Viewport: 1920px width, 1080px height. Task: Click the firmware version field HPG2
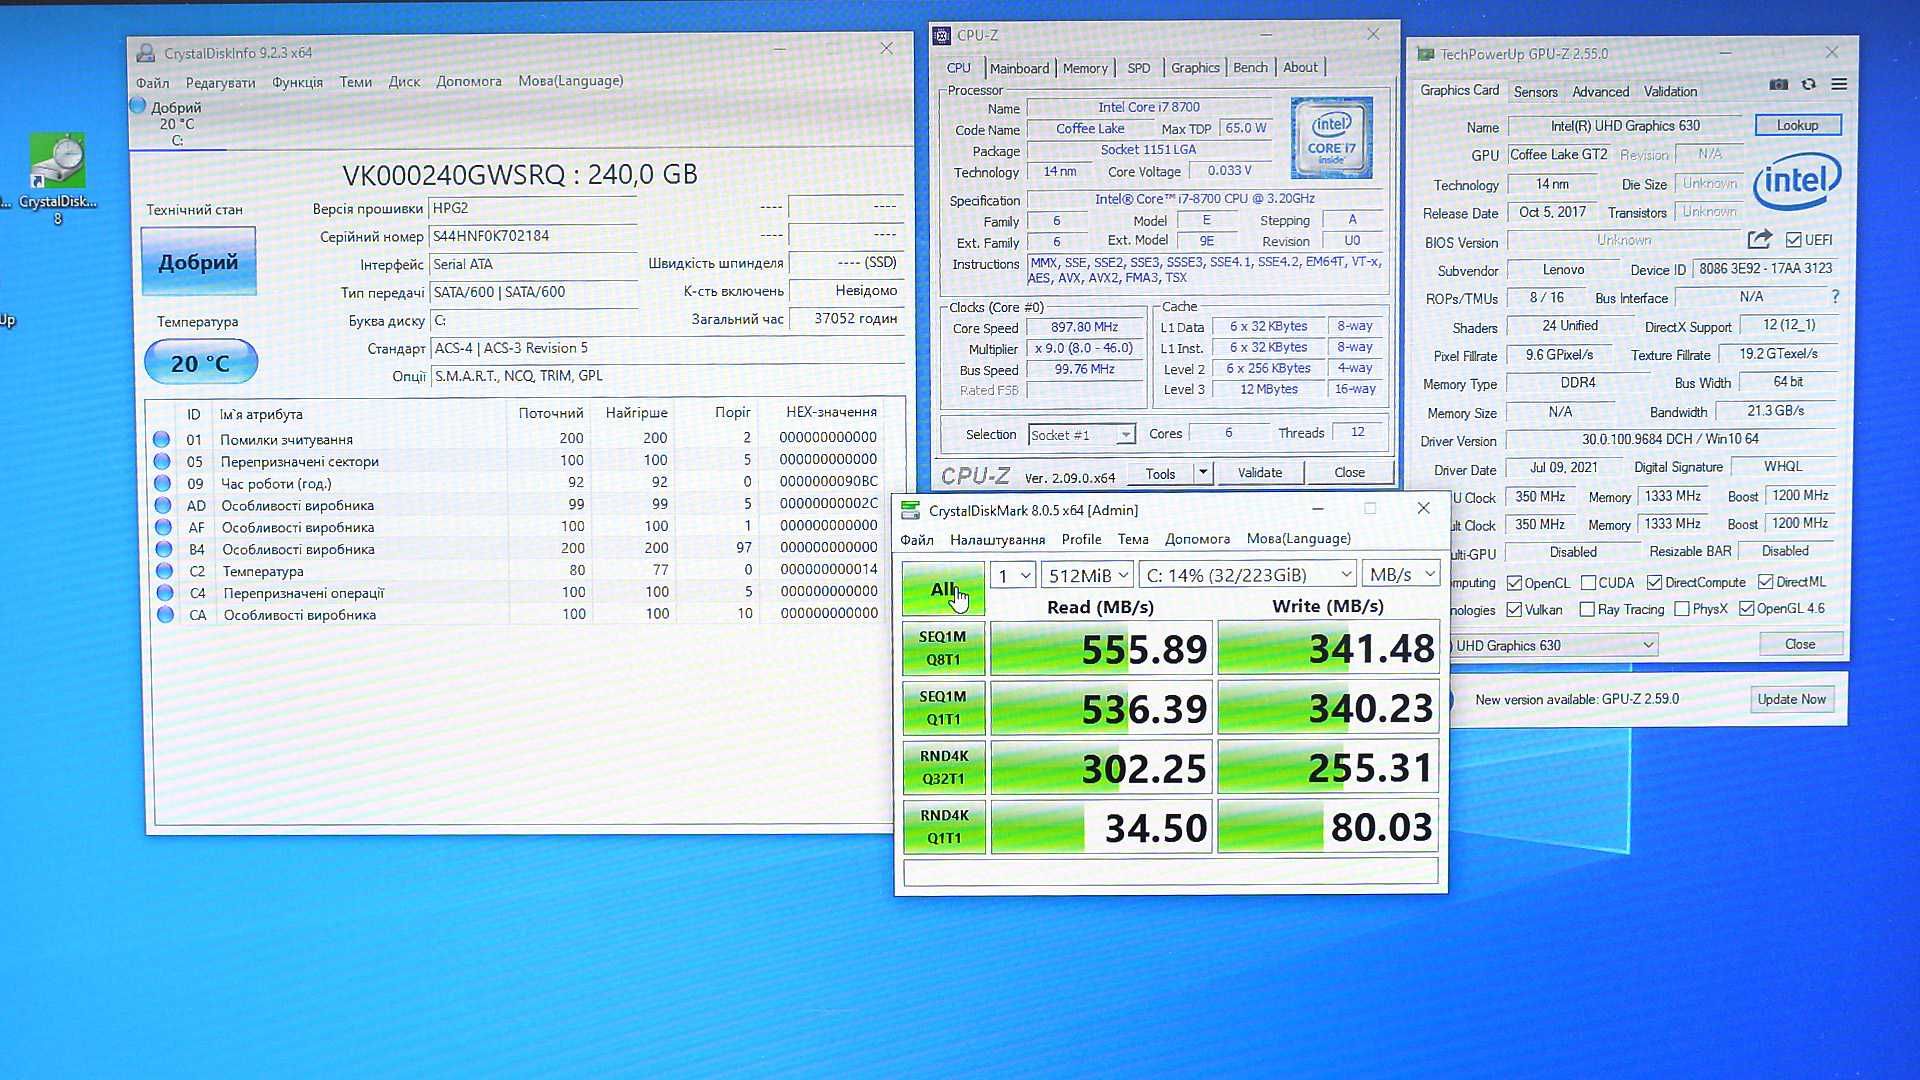pos(532,208)
